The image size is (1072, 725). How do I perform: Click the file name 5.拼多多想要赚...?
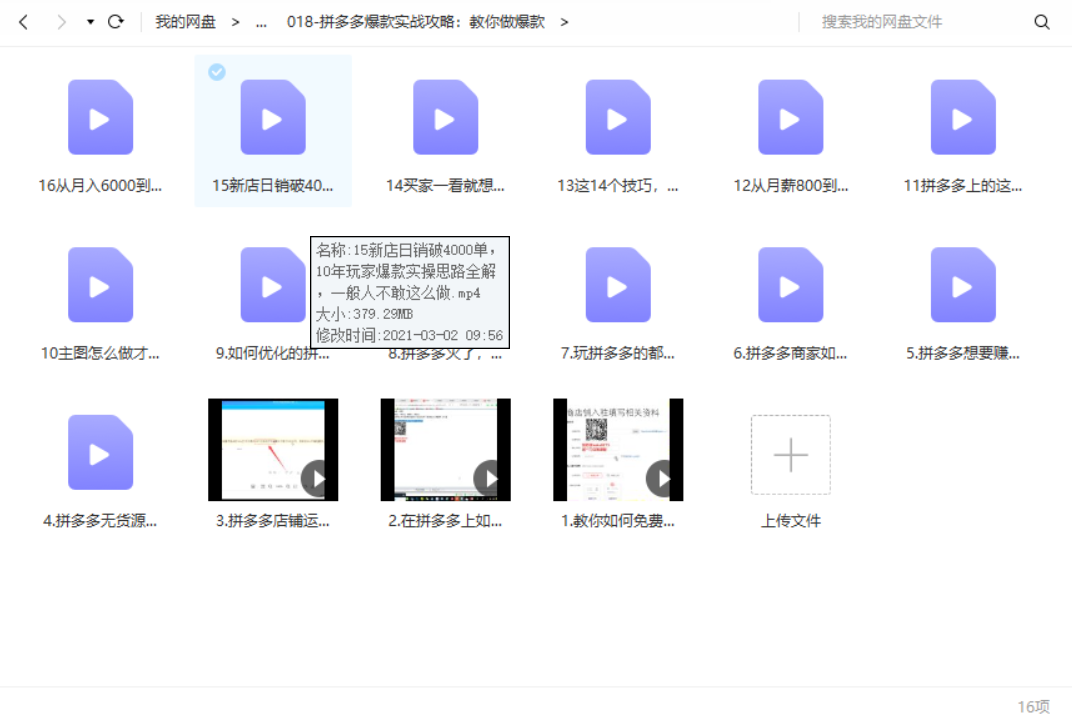click(x=963, y=353)
